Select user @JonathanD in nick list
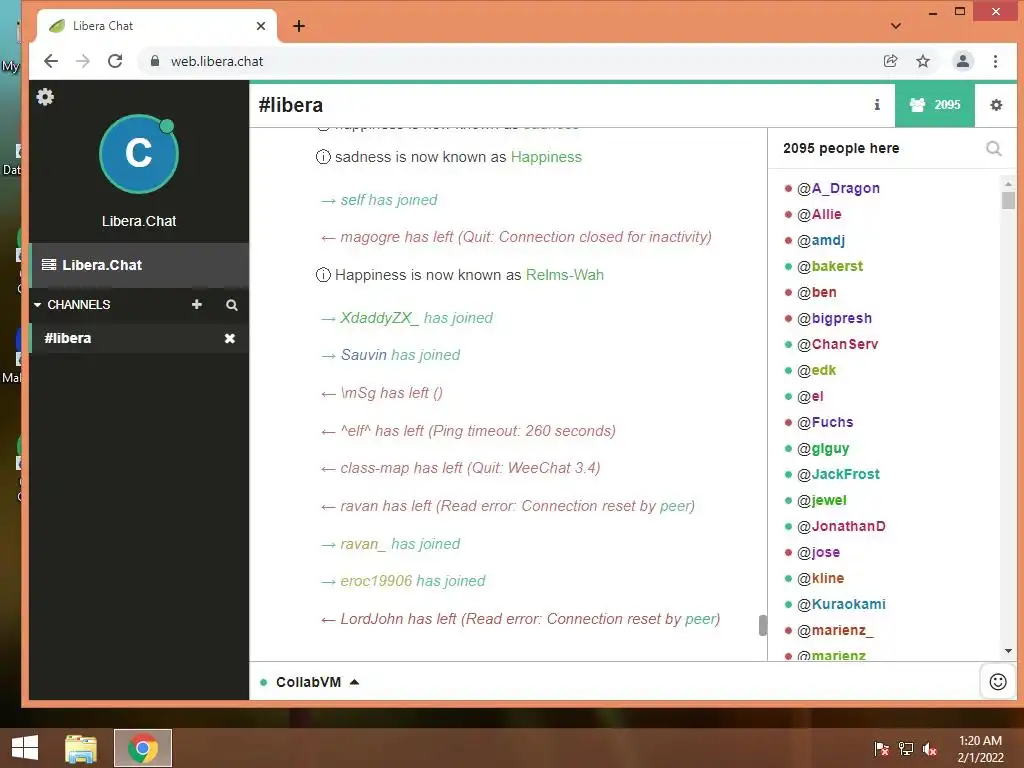Viewport: 1024px width, 768px height. (841, 526)
